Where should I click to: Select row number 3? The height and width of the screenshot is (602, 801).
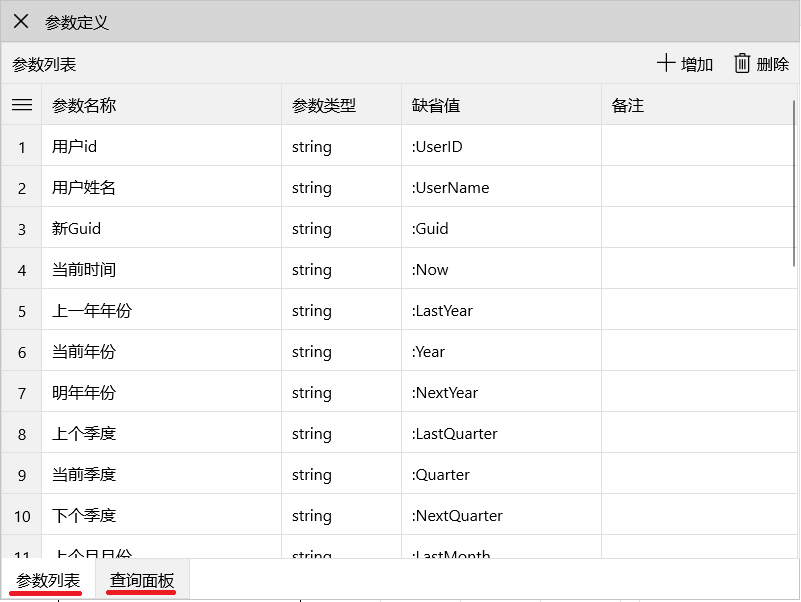pyautogui.click(x=21, y=228)
